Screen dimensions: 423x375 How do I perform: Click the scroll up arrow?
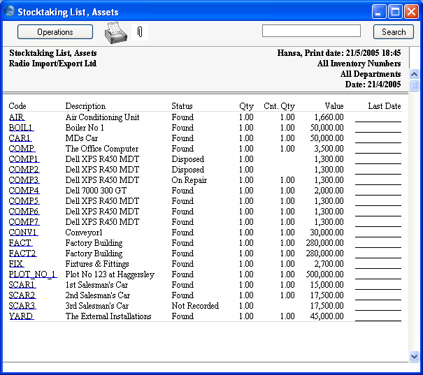pyautogui.click(x=414, y=74)
